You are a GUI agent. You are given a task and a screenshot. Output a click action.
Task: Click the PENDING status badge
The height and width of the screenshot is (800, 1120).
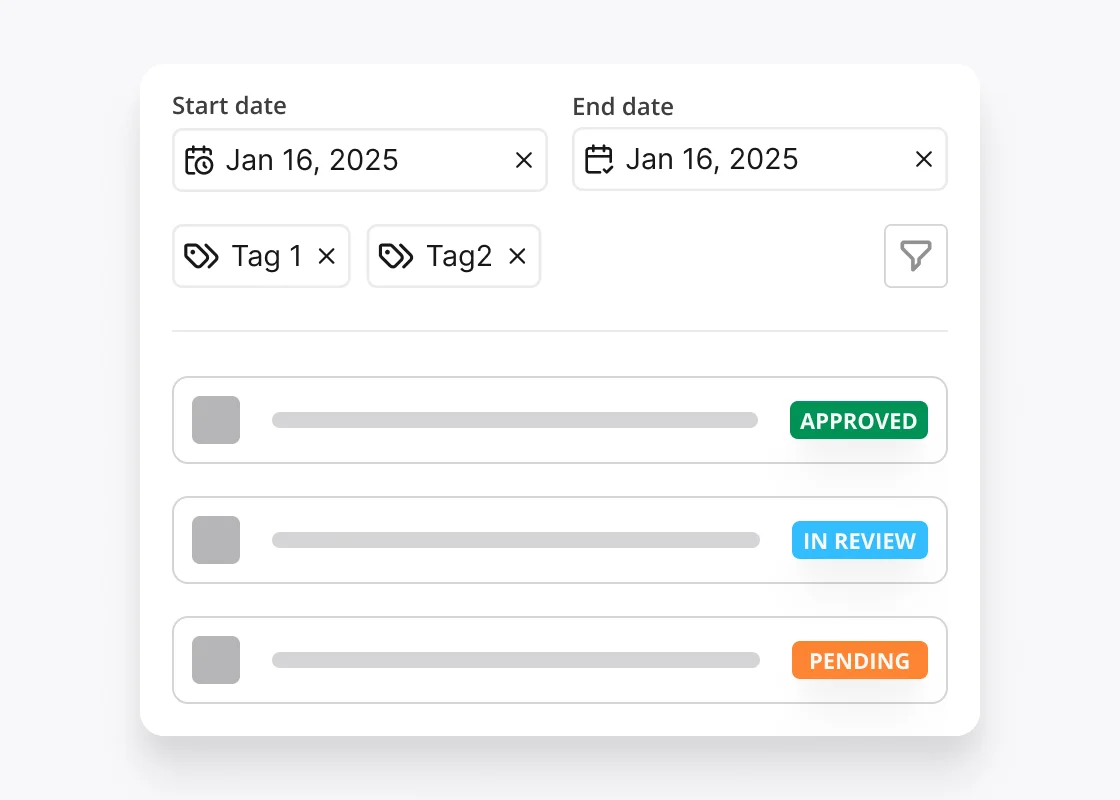(859, 660)
